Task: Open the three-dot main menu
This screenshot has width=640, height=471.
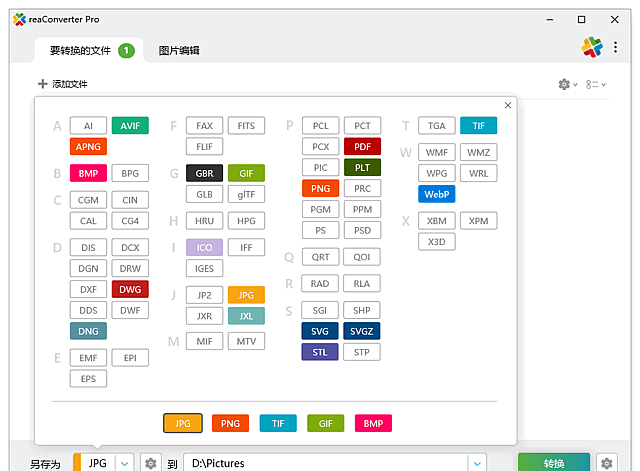Action: [615, 47]
